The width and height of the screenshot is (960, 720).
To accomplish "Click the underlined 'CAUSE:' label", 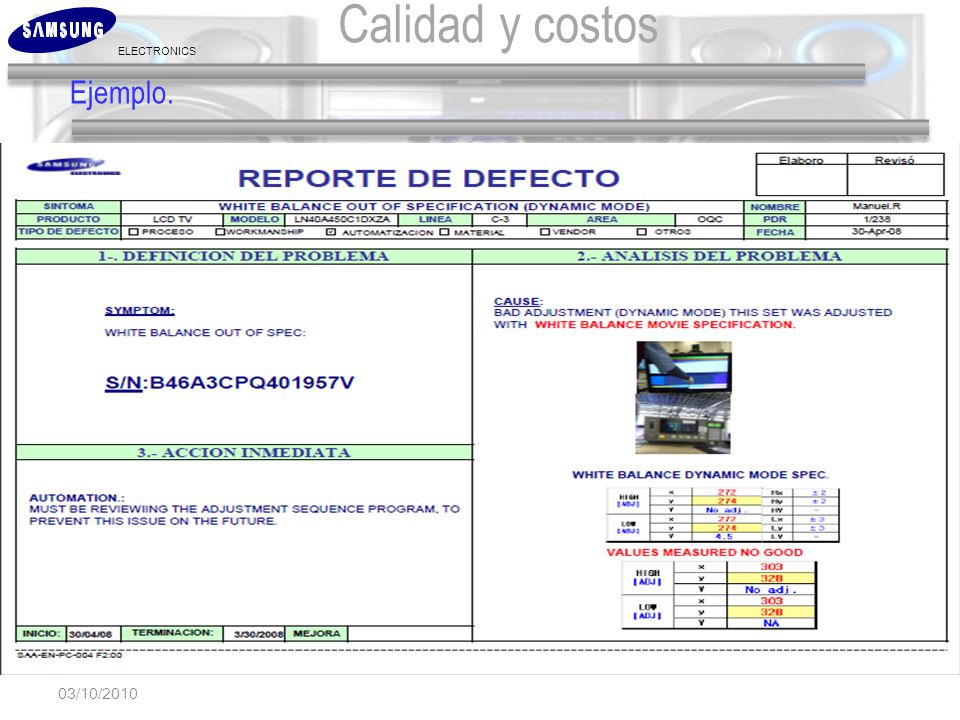I will pyautogui.click(x=518, y=301).
